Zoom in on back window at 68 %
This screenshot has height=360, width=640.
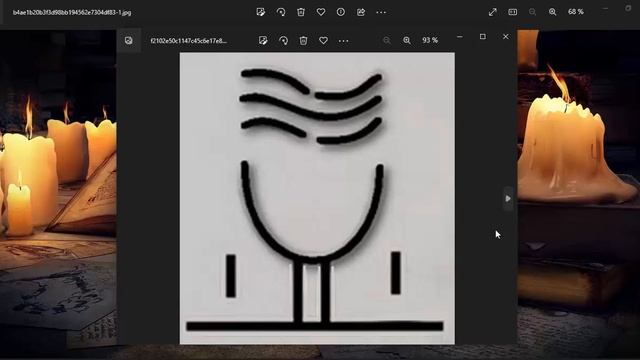click(x=552, y=12)
